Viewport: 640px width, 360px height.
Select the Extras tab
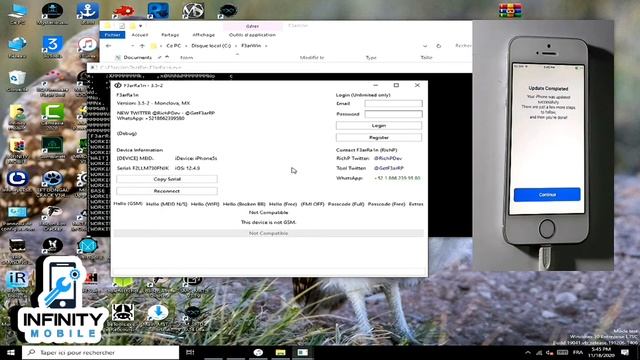pos(416,204)
